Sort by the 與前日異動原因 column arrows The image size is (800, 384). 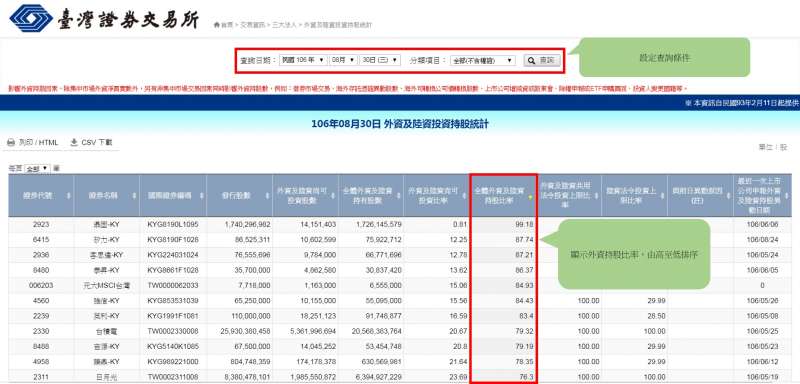[728, 196]
